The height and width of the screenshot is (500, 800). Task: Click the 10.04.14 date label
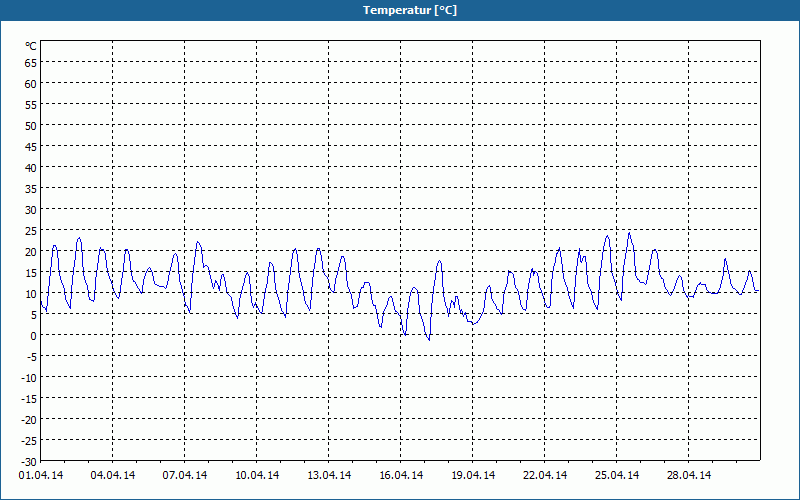click(257, 475)
